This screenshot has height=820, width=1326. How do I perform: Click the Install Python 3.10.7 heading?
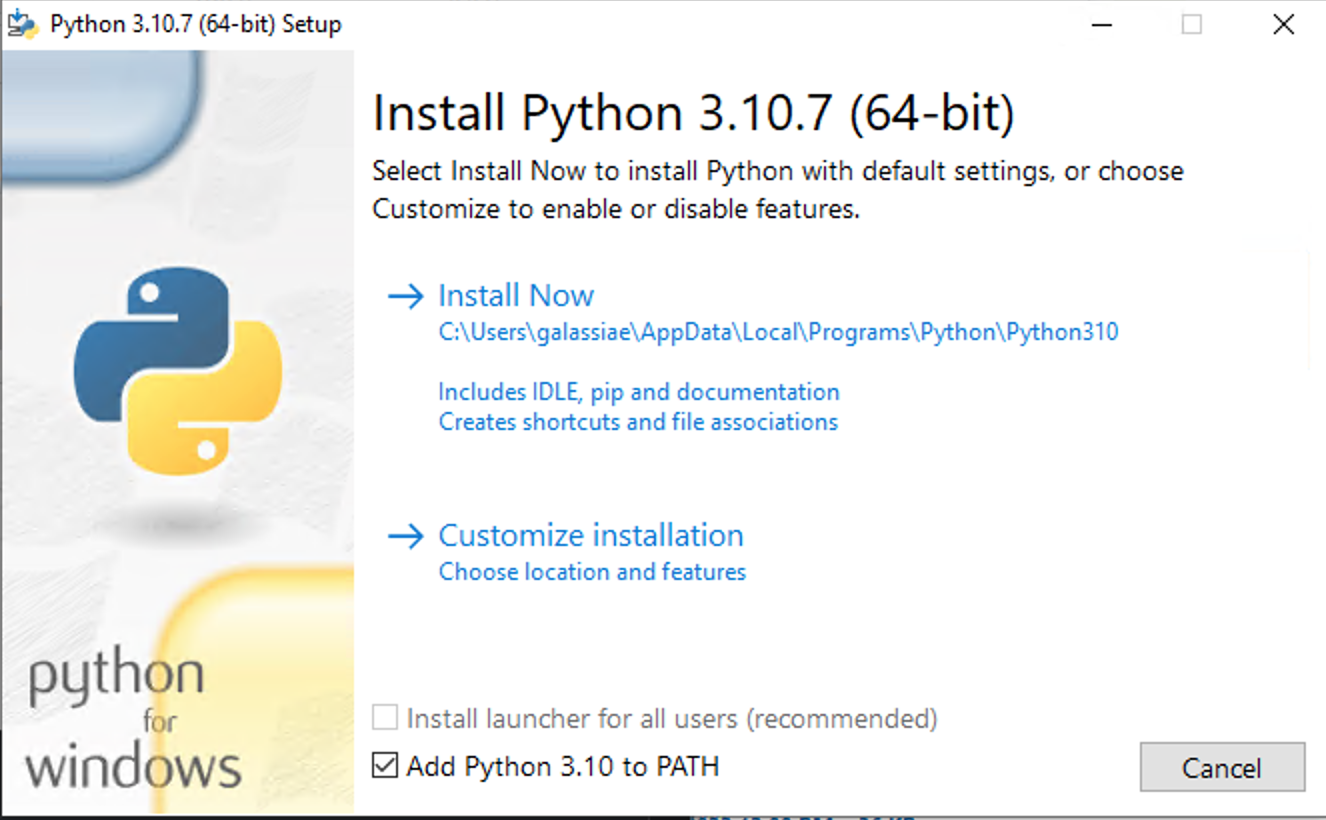[x=693, y=111]
